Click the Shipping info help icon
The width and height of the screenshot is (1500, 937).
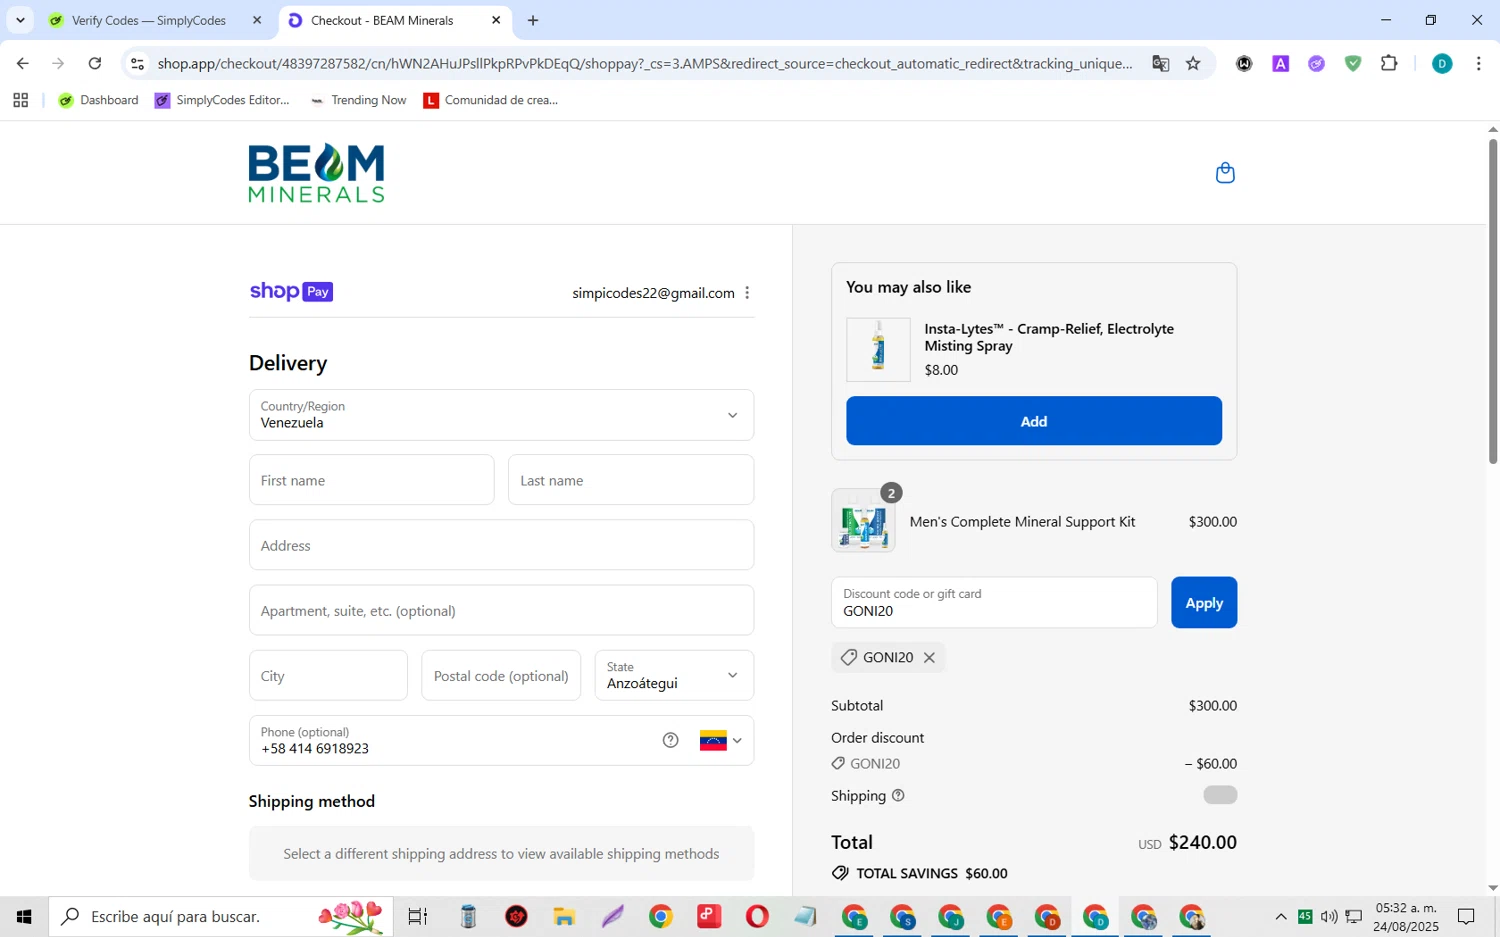(898, 795)
